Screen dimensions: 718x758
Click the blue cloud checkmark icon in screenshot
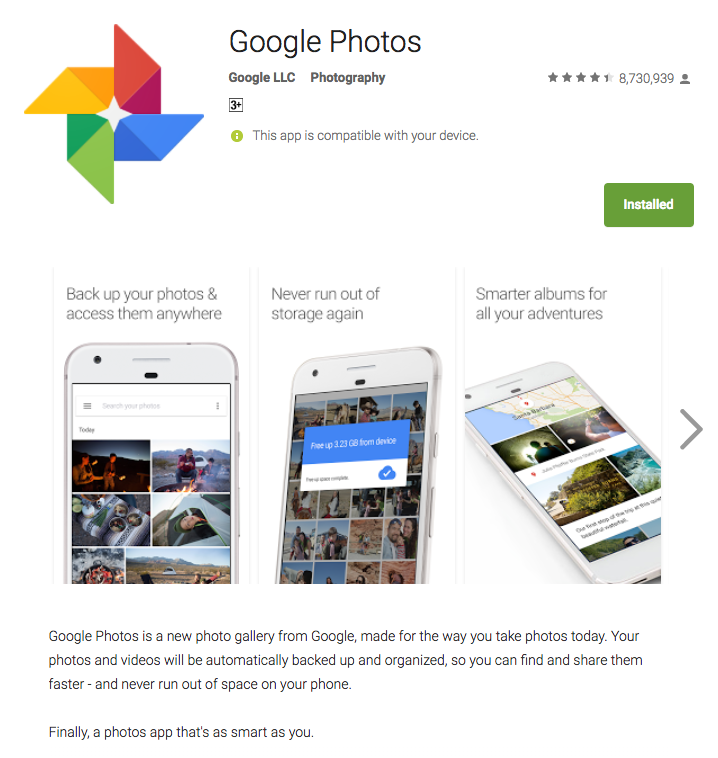tap(386, 473)
